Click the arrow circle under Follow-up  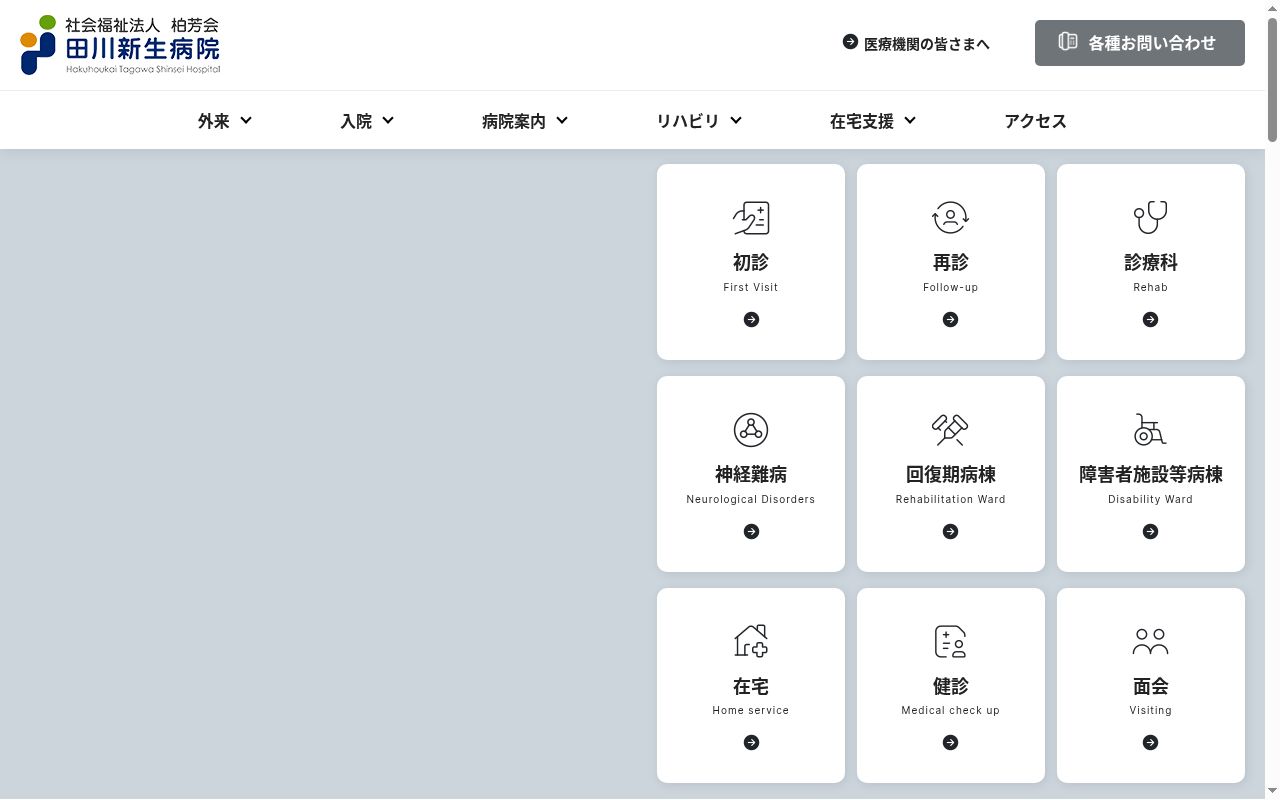951,320
